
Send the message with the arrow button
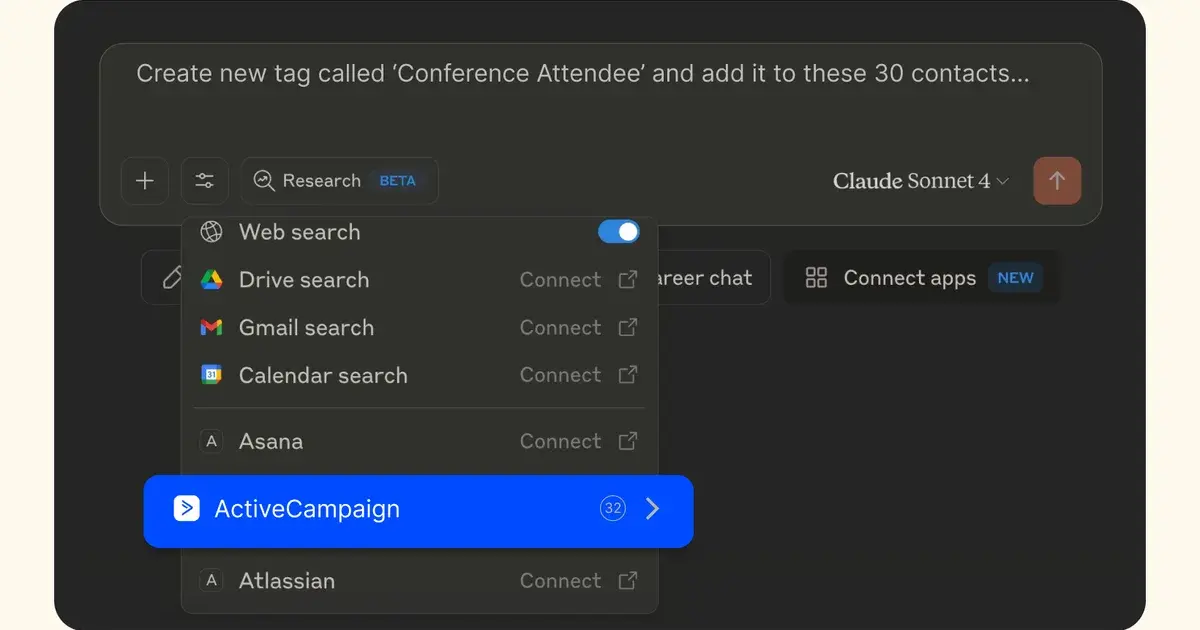pos(1057,181)
